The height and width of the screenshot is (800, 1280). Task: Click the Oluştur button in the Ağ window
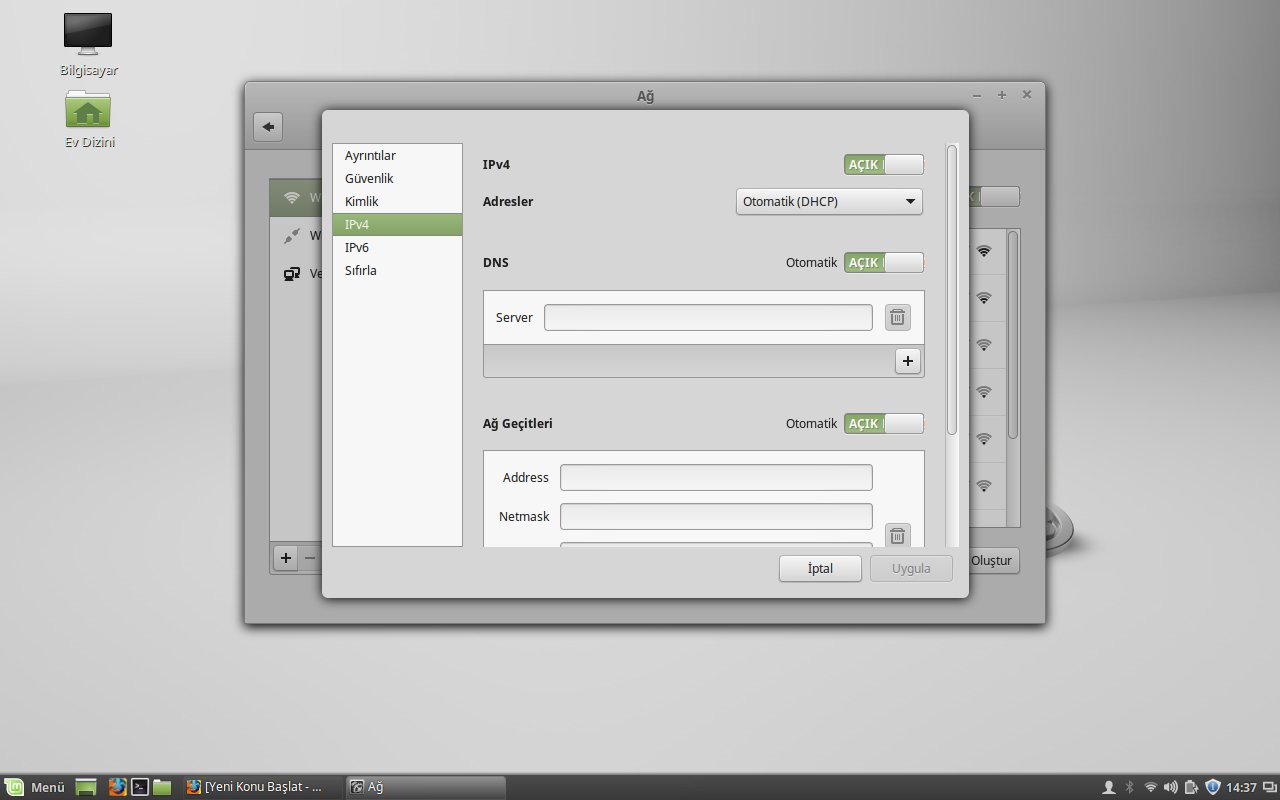pos(992,560)
